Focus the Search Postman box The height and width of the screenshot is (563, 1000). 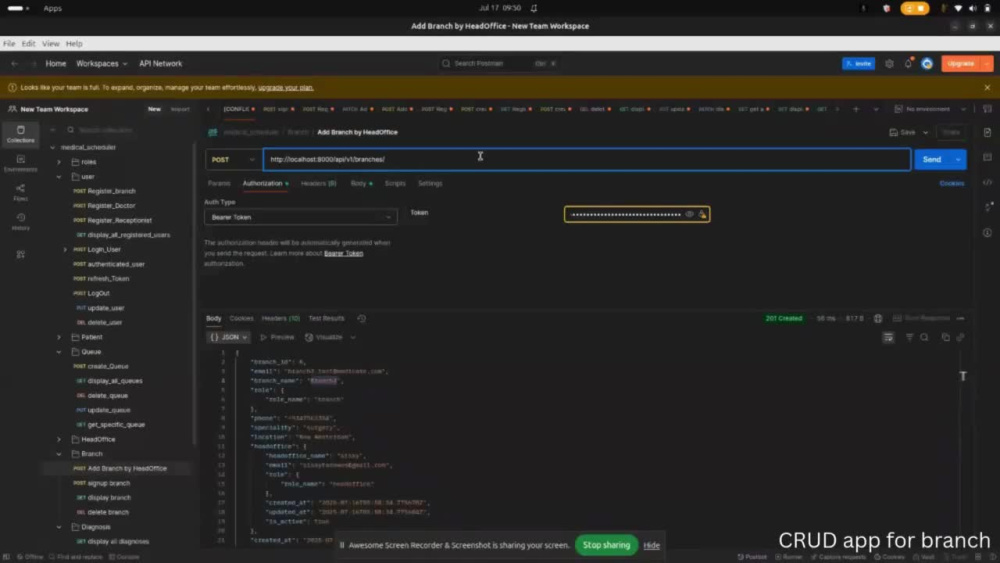[x=500, y=64]
